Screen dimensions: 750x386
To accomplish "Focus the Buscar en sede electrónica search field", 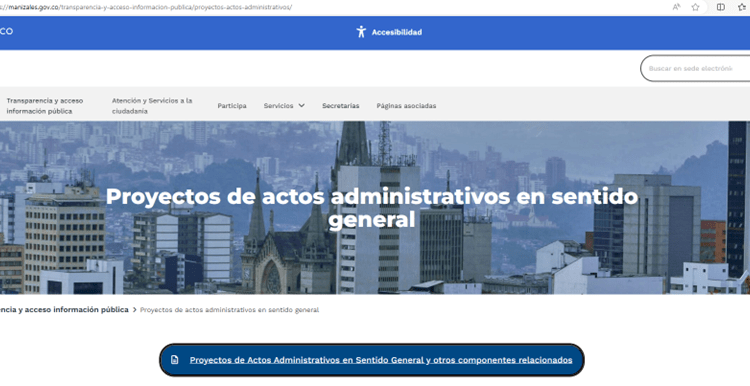I will point(695,68).
